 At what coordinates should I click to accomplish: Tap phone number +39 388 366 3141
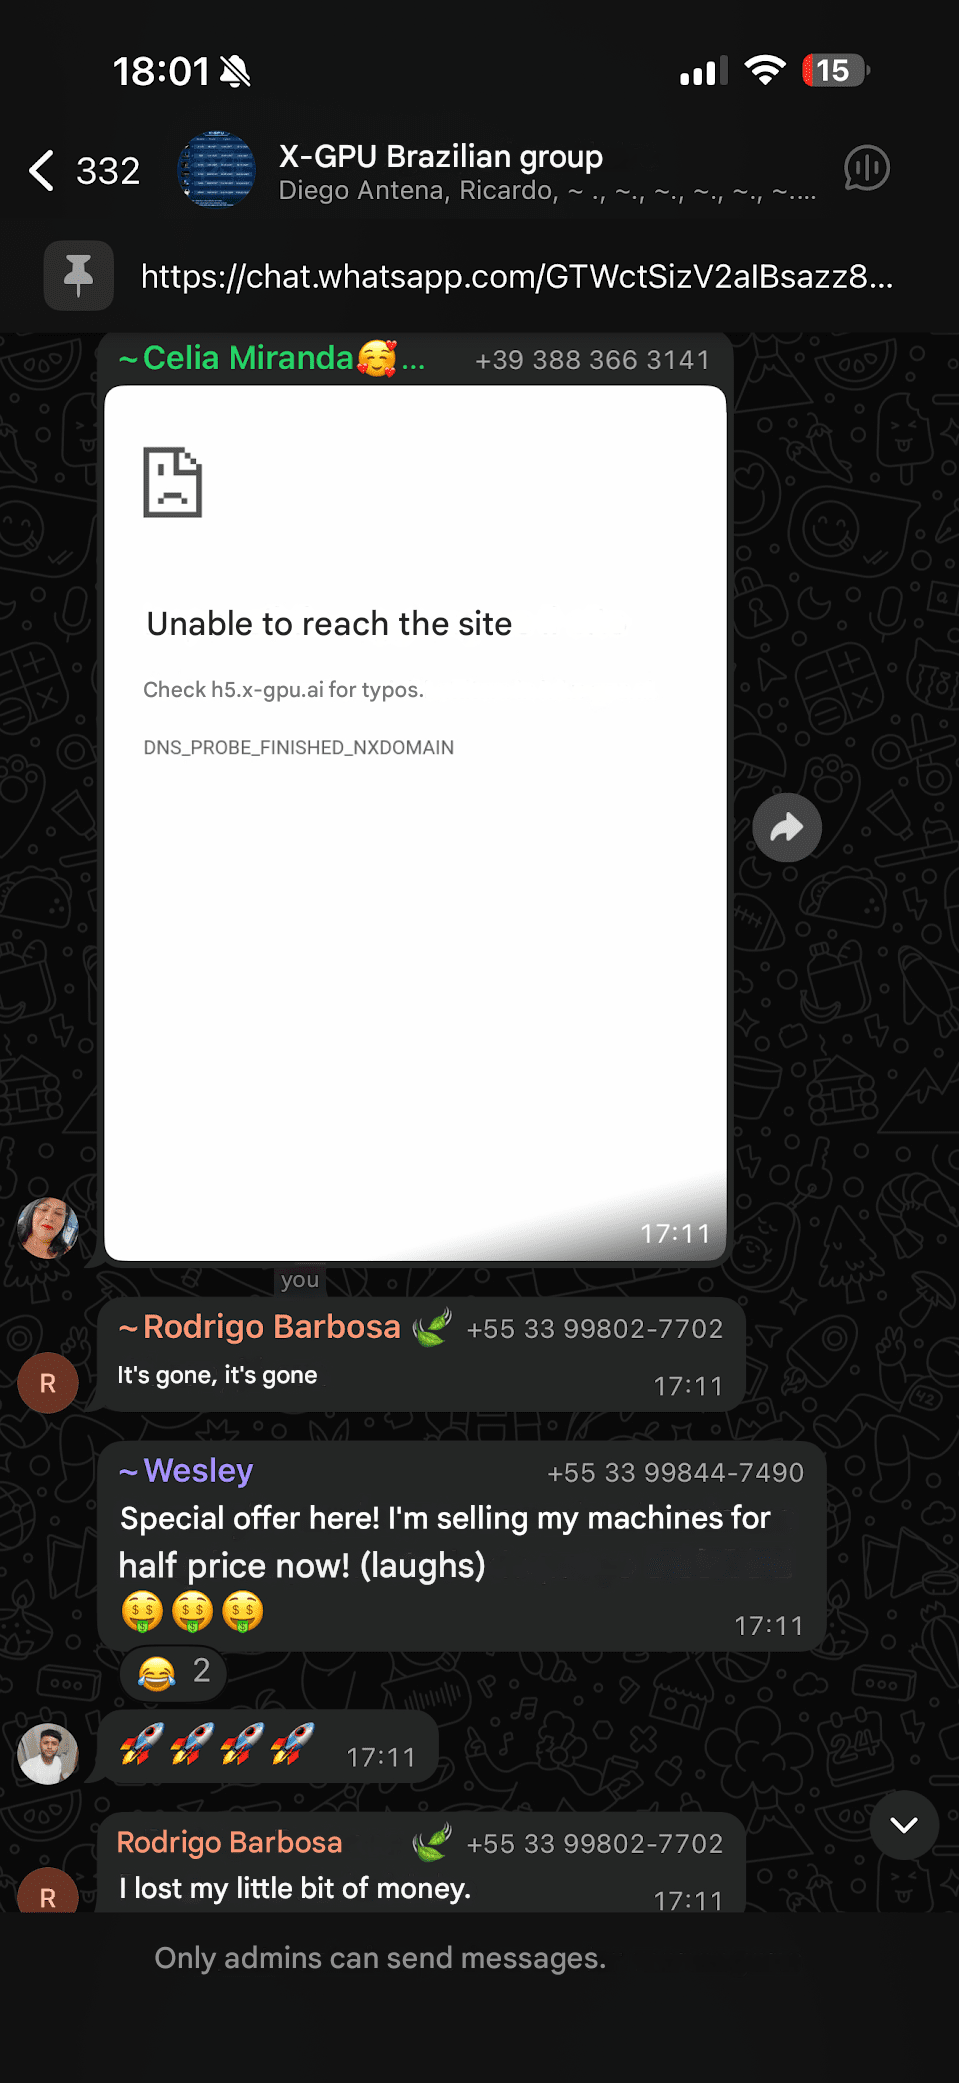tap(592, 360)
